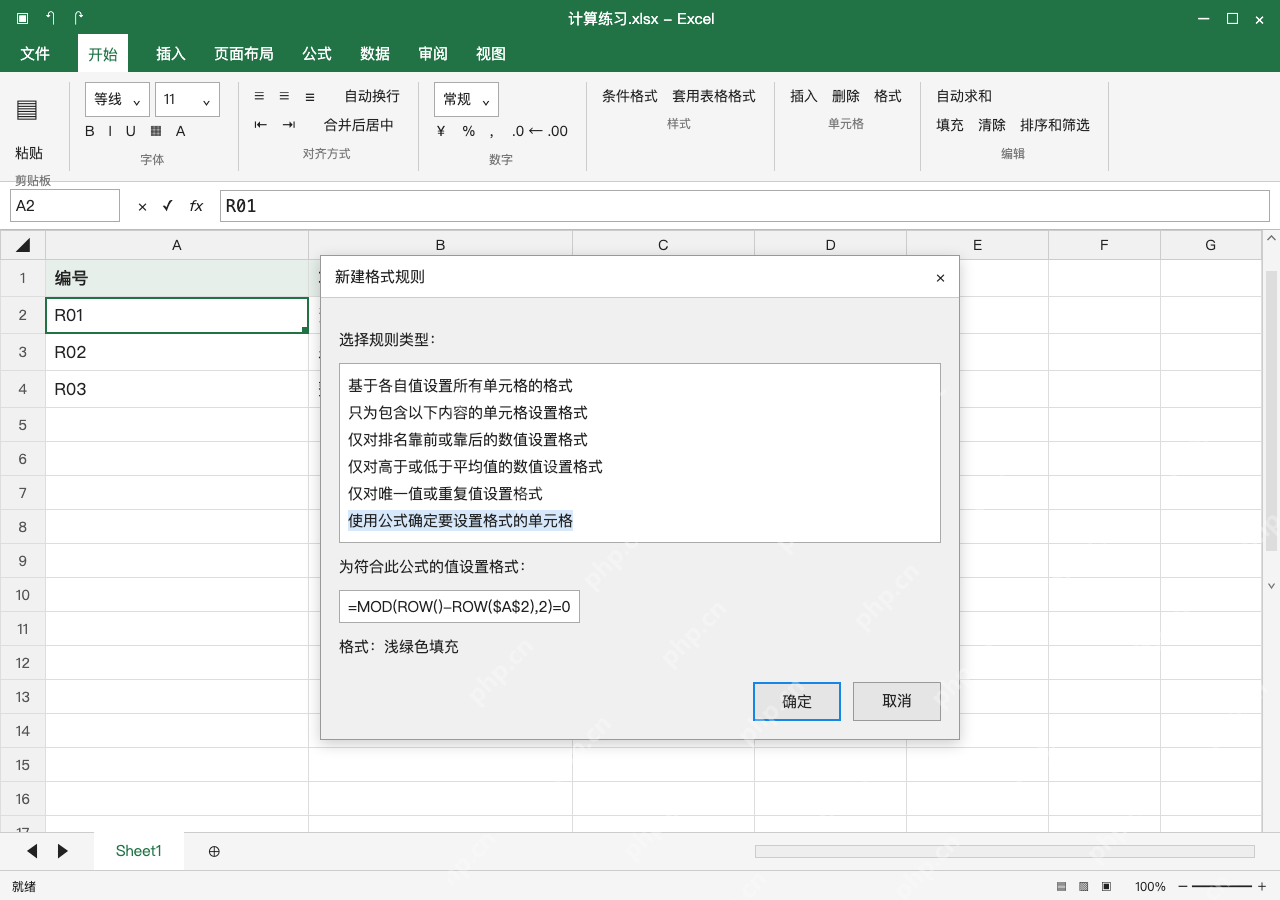This screenshot has width=1280, height=900.
Task: Adjust the zoom slider in status bar
Action: (1222, 886)
